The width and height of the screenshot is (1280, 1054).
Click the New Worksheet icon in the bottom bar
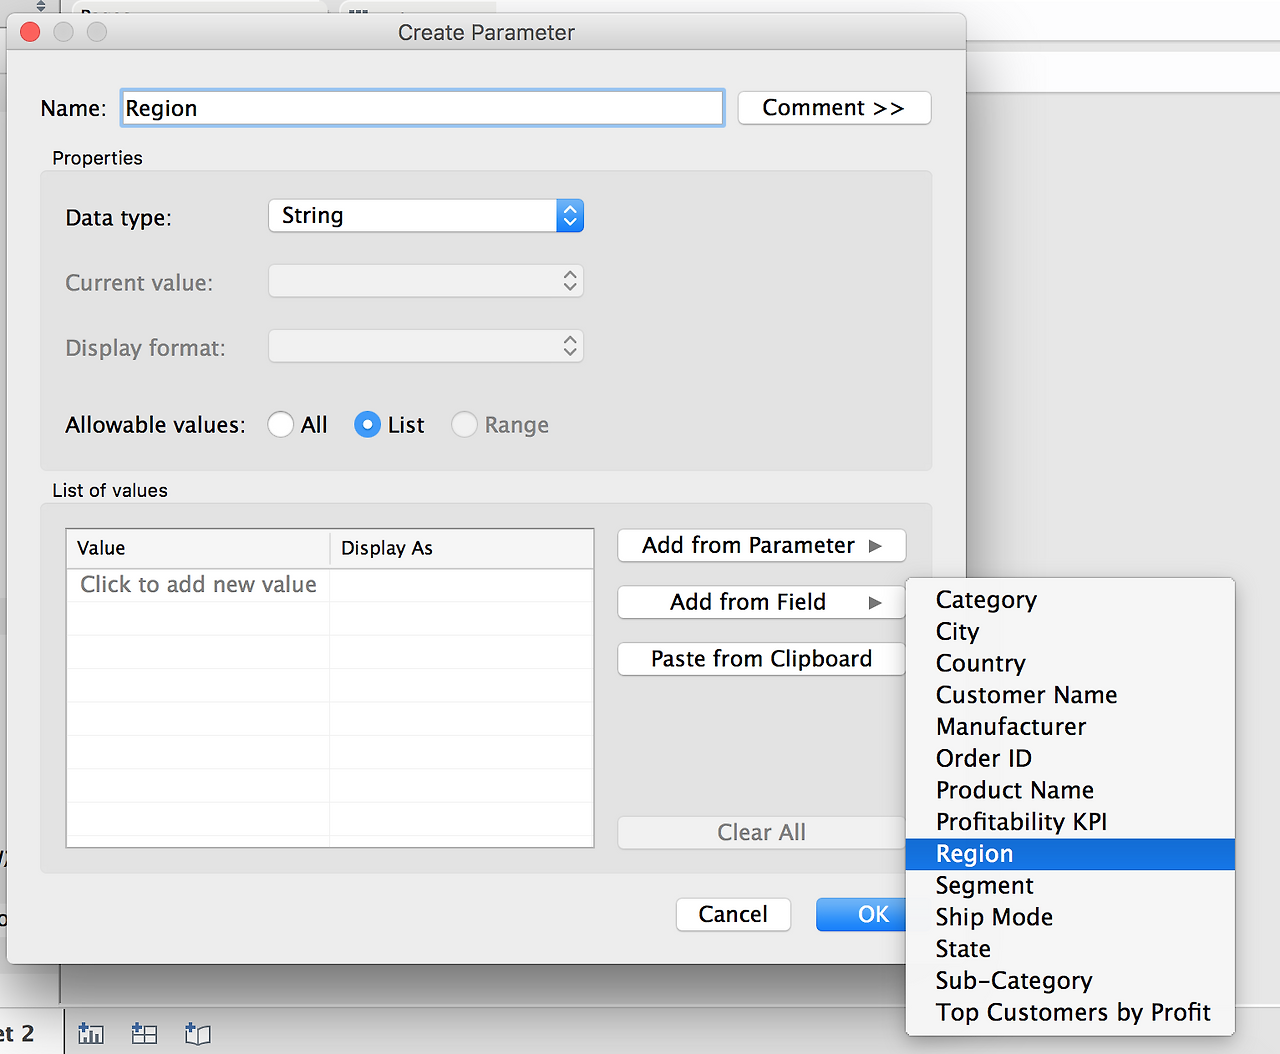[91, 1033]
